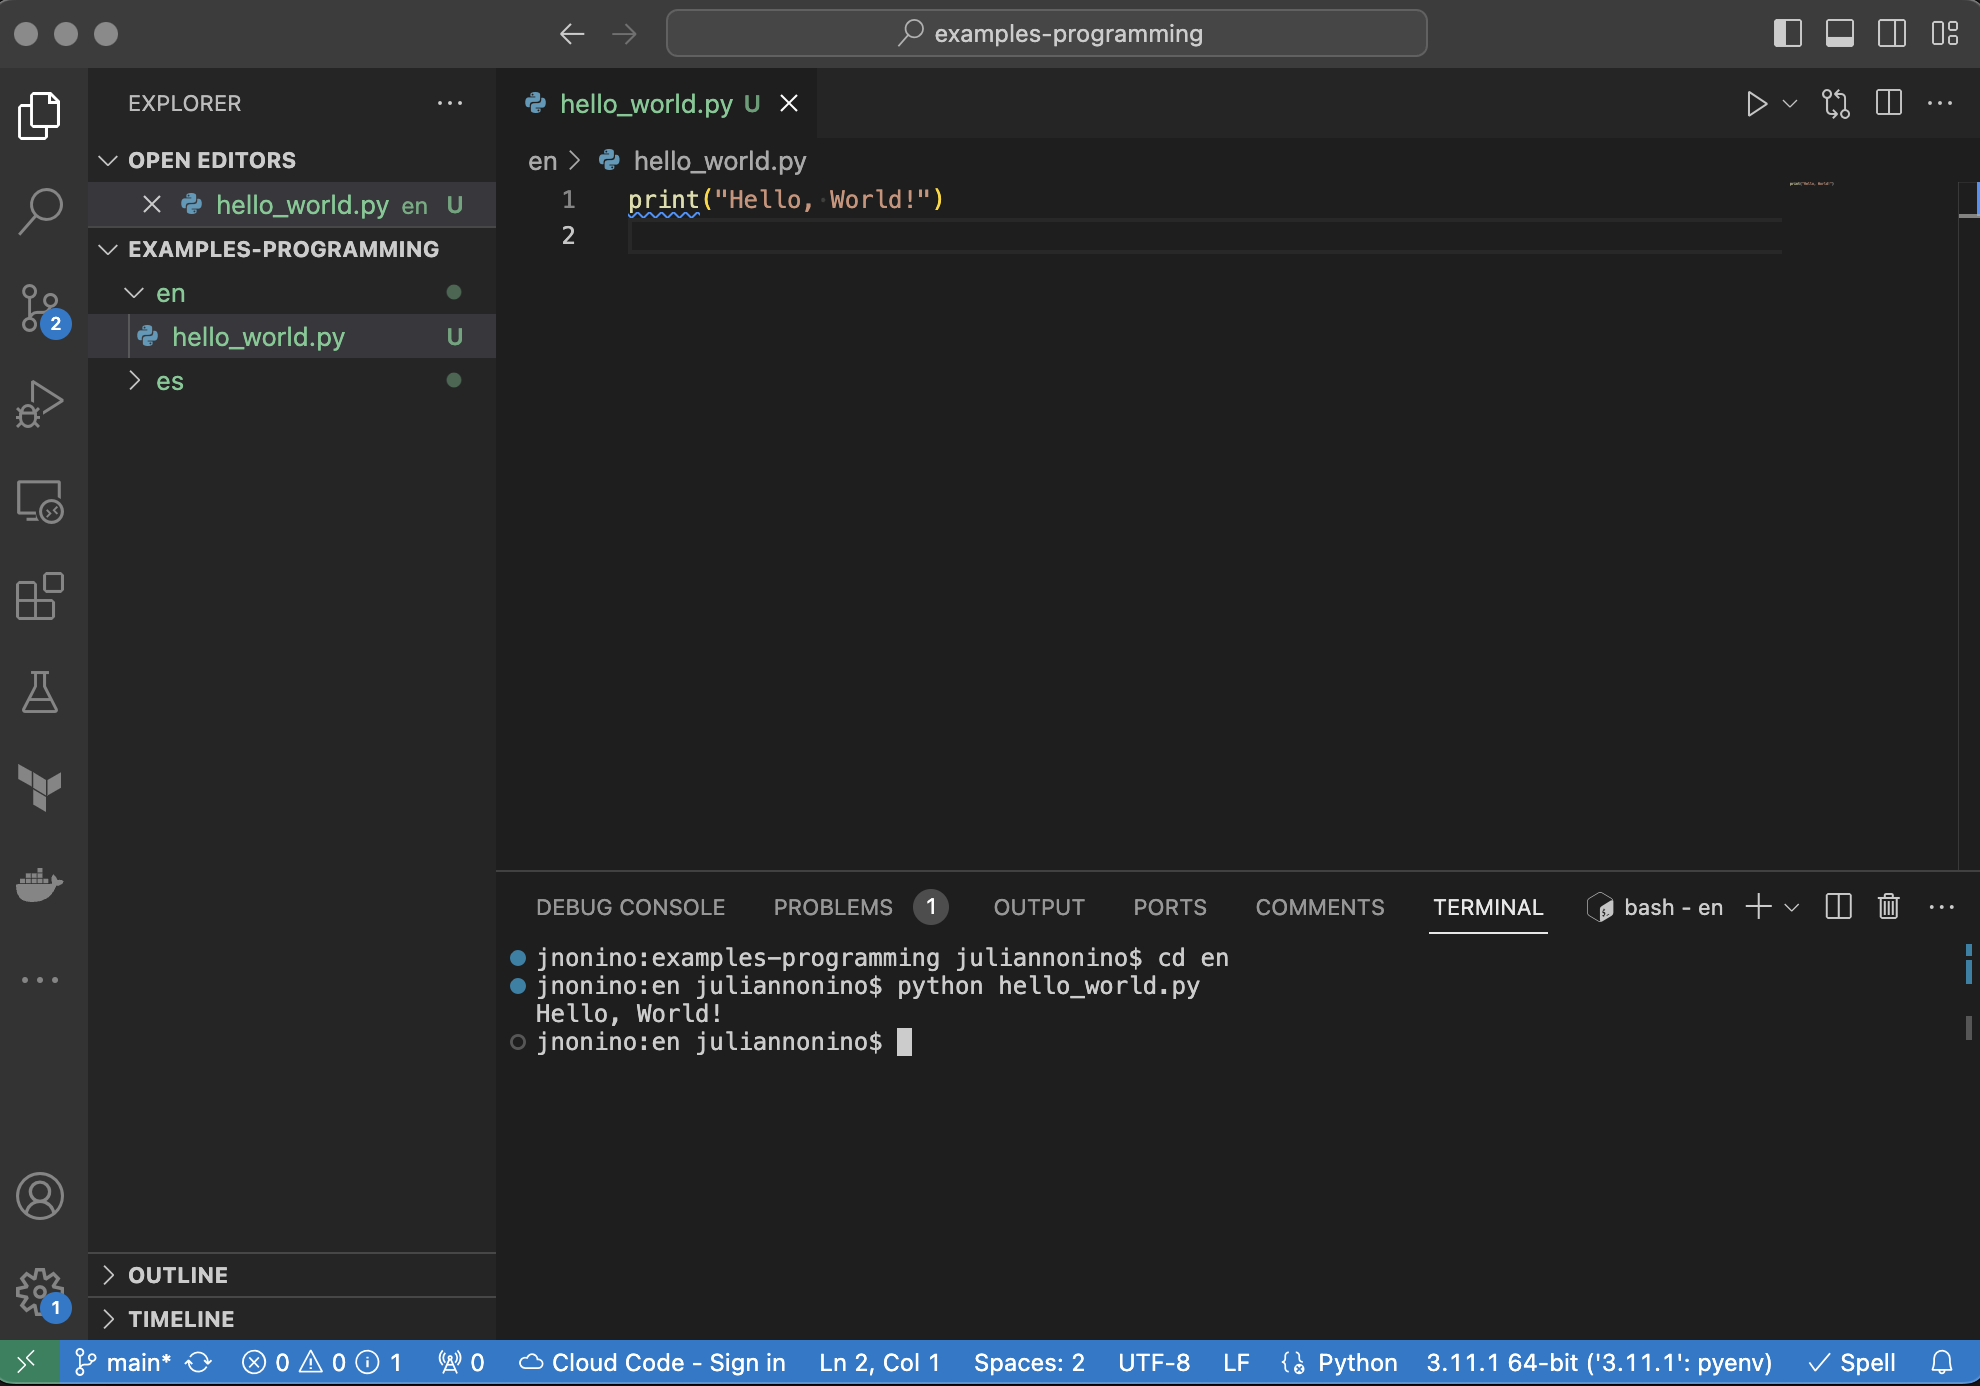
Task: Open the notifications bell in the status bar
Action: coord(1944,1362)
